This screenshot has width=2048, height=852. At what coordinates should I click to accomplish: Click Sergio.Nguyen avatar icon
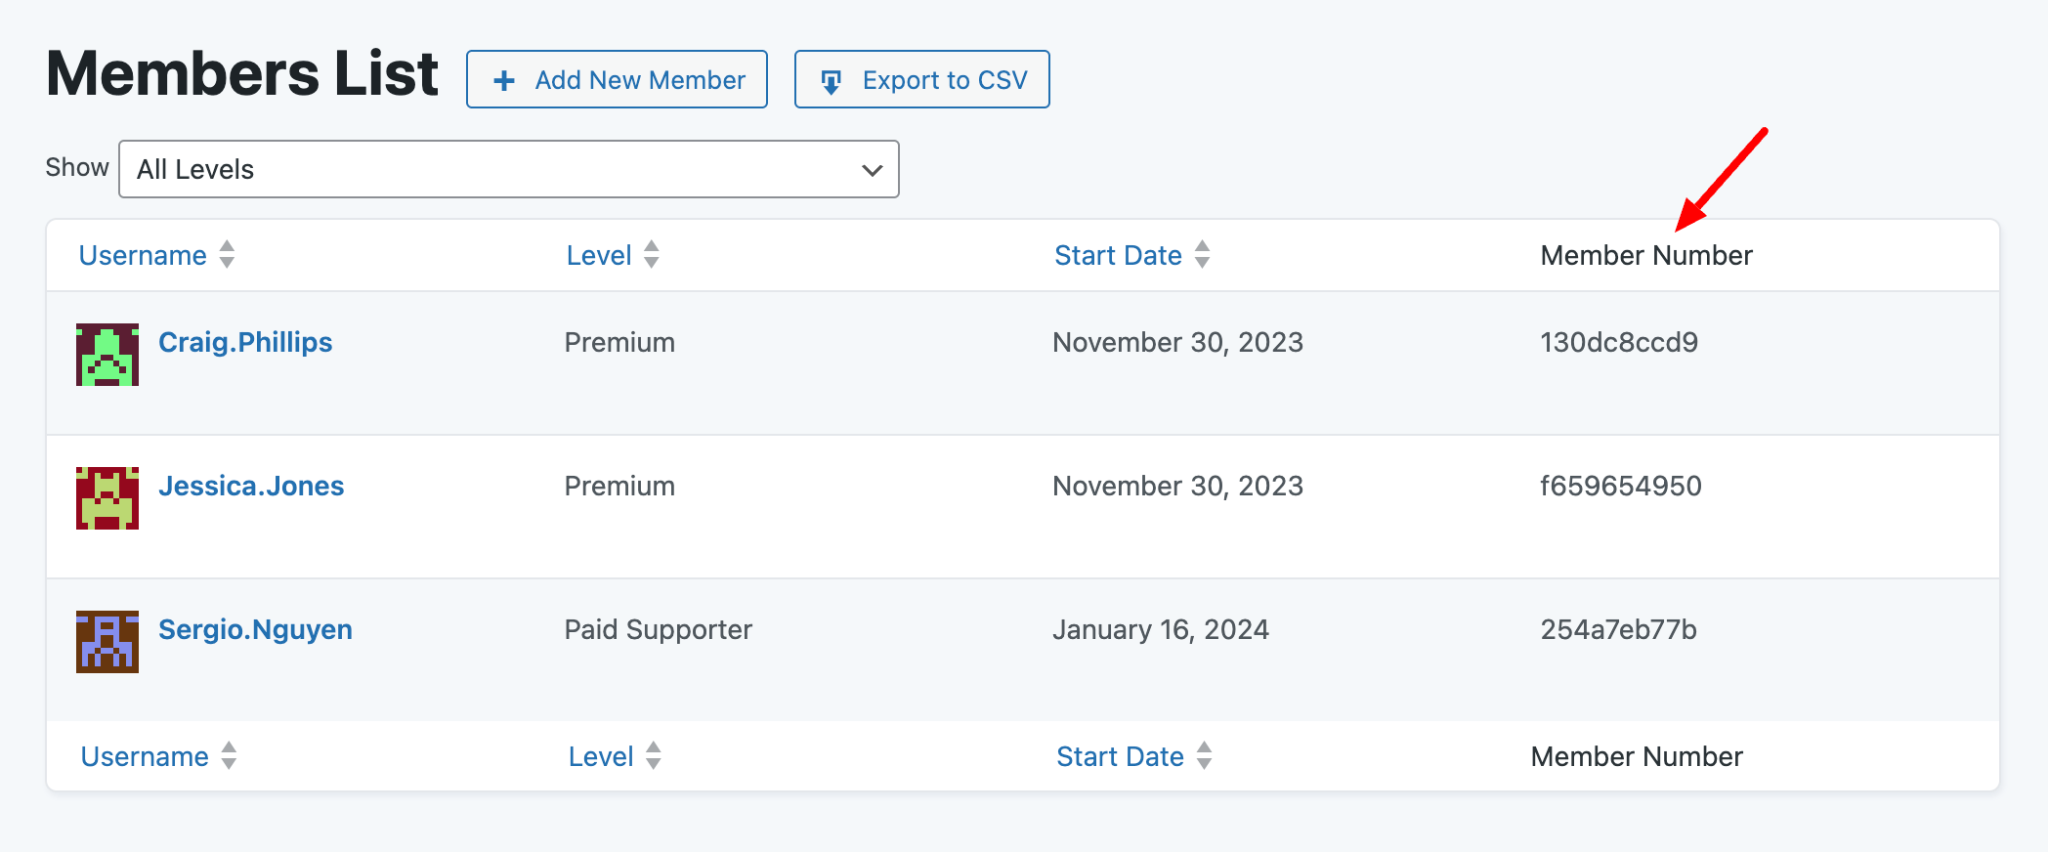click(108, 643)
